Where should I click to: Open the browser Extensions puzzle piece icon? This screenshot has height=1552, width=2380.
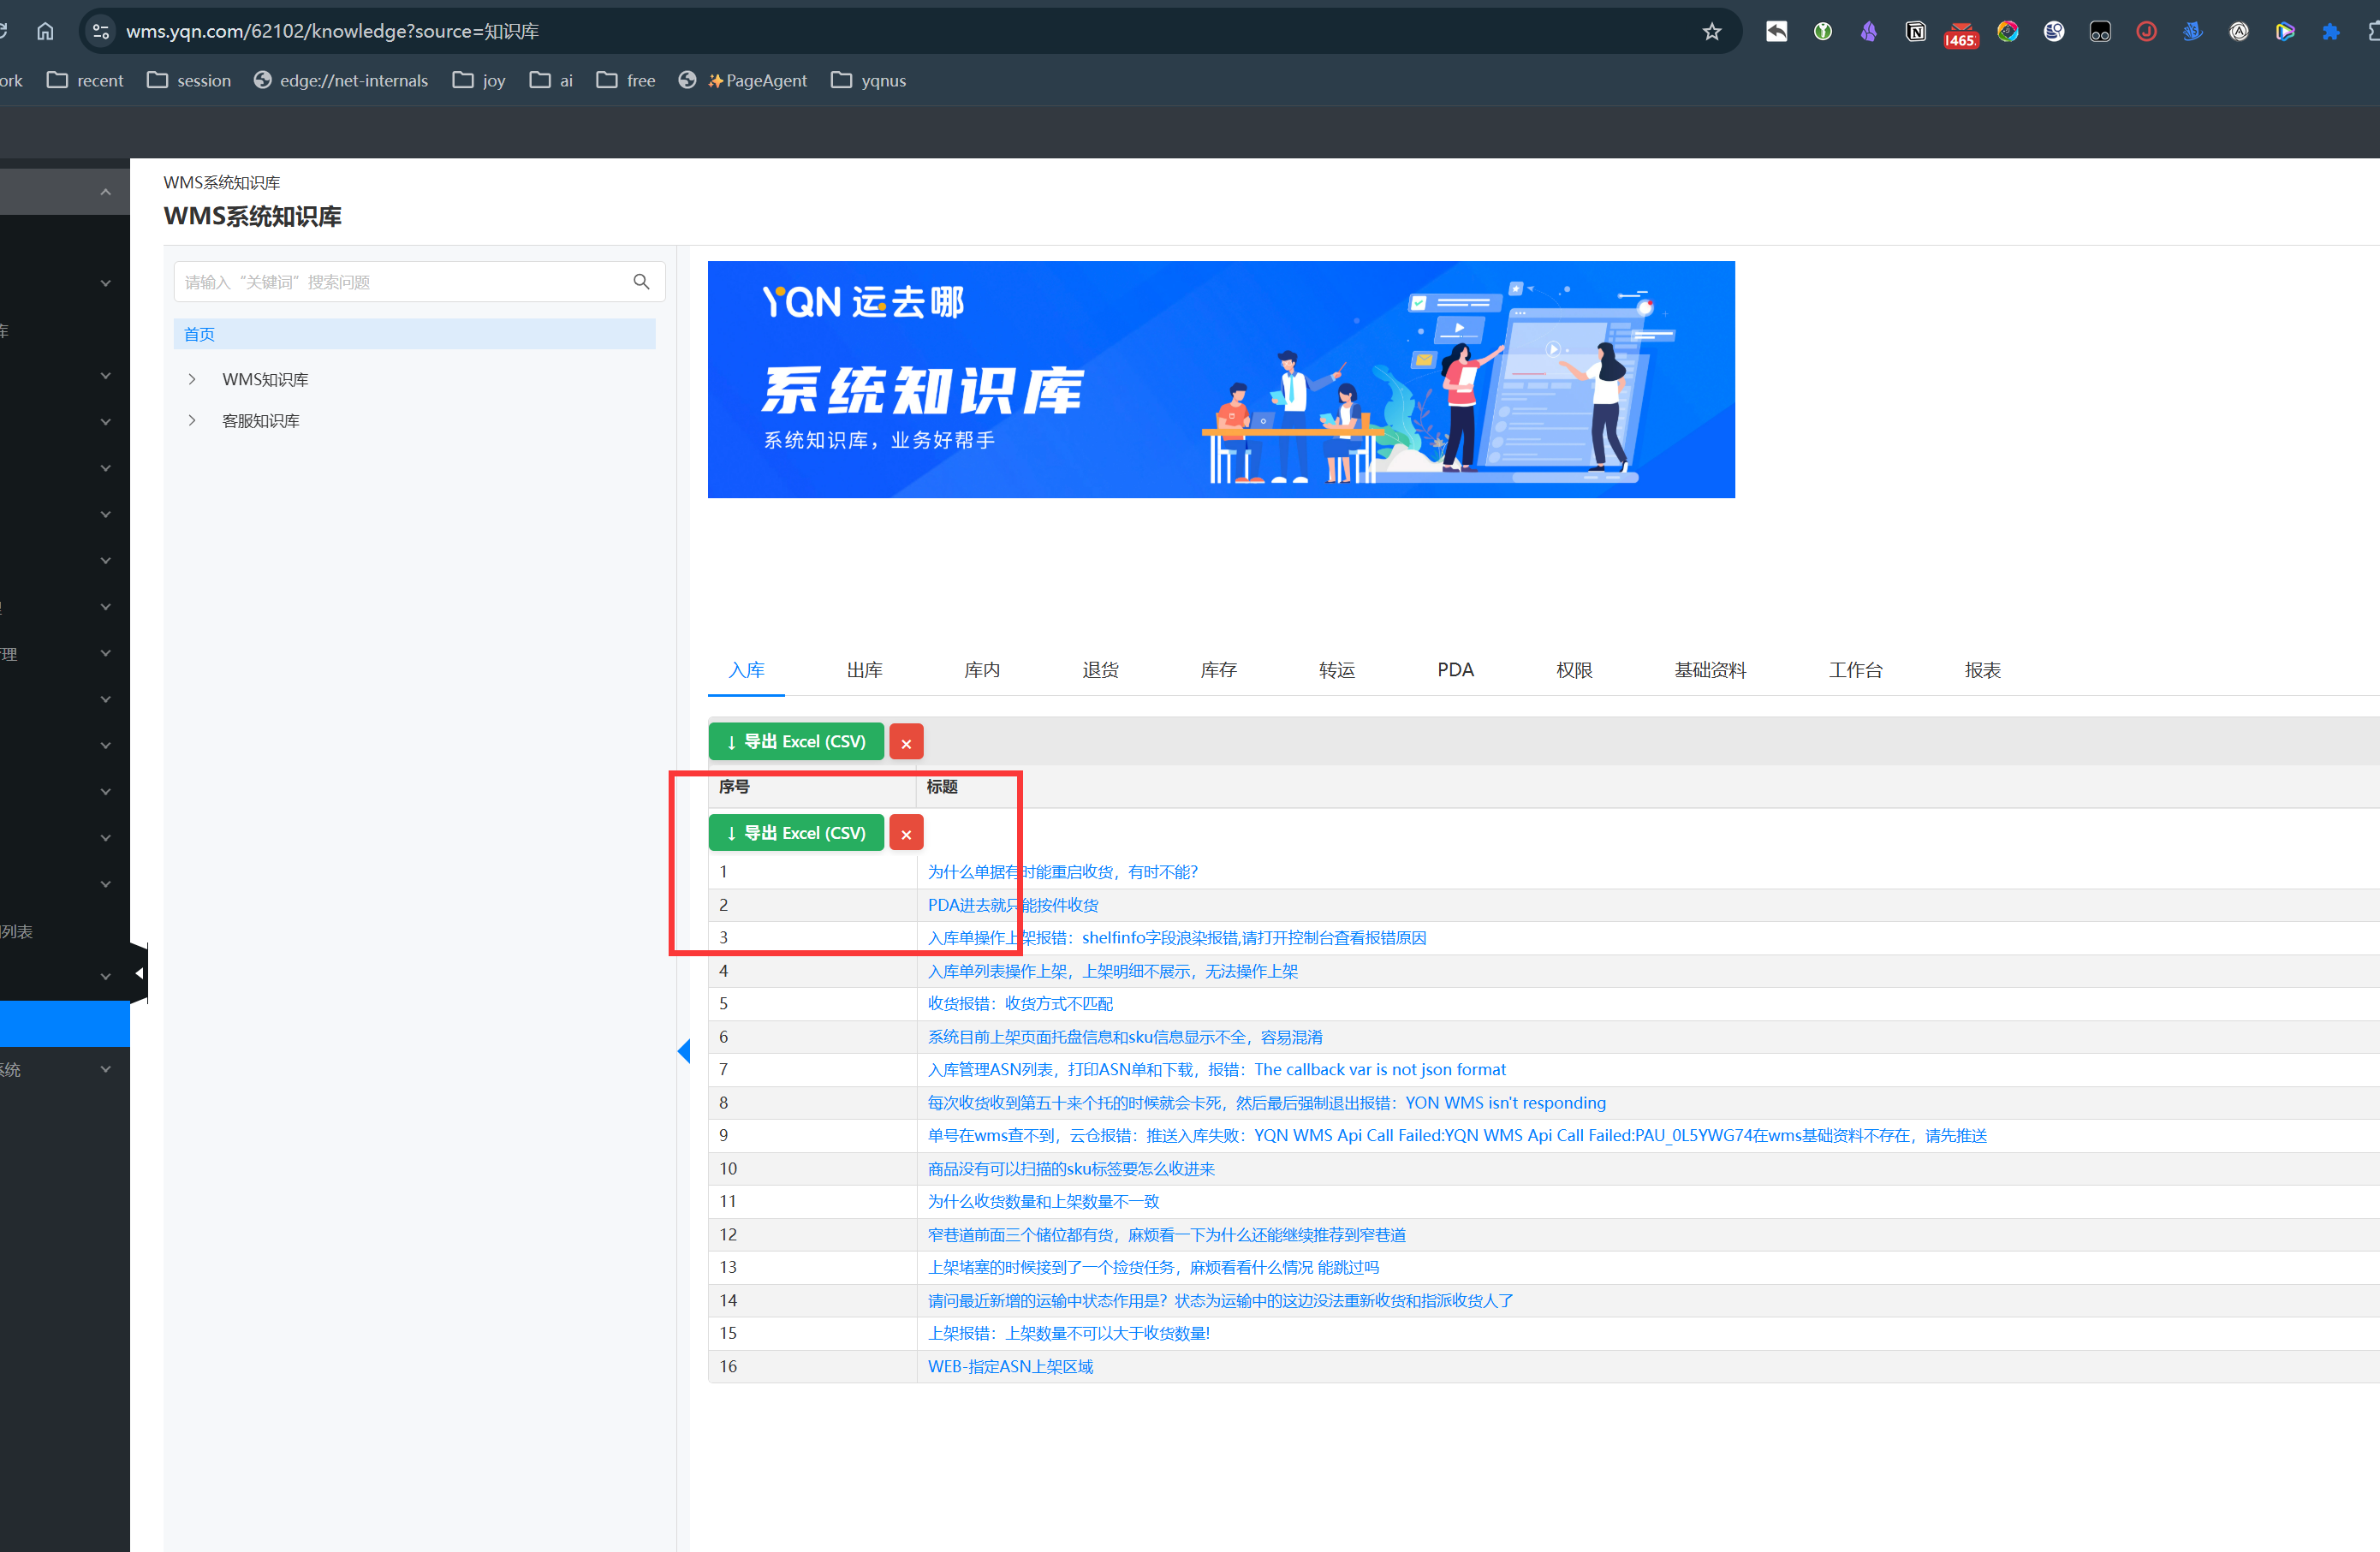pos(2330,31)
